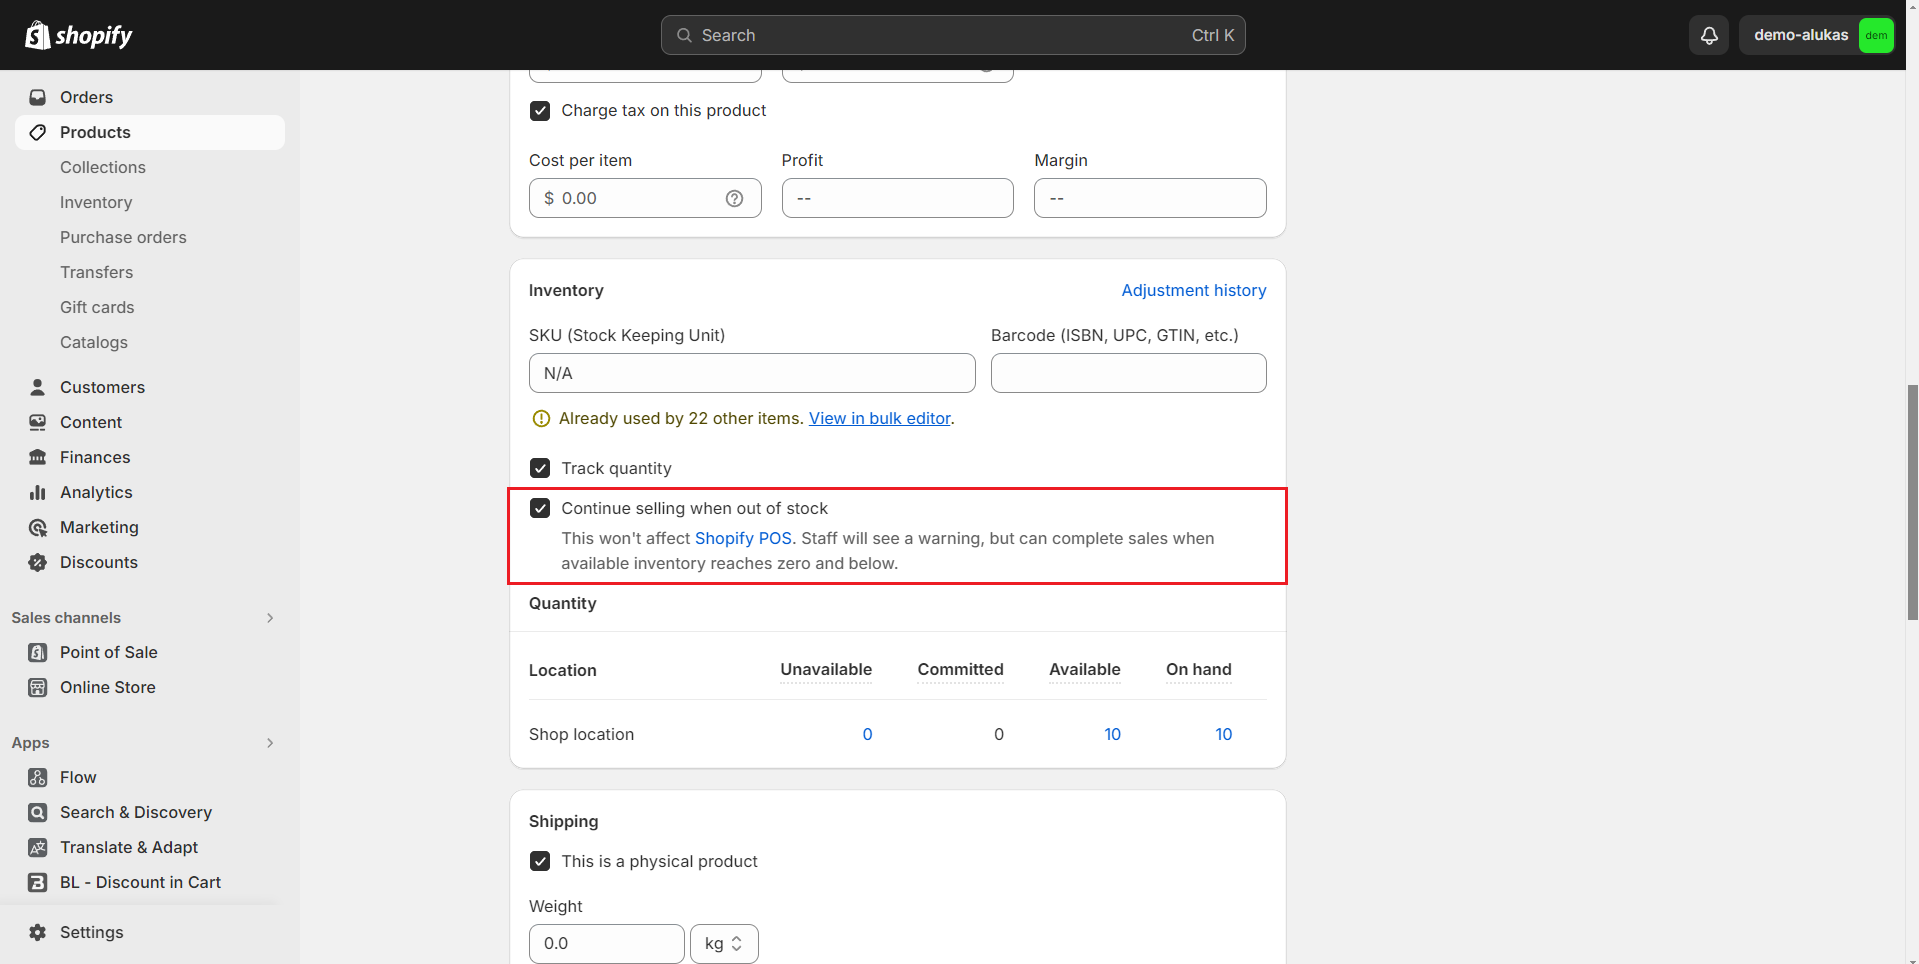Click the Barcode input field

click(x=1128, y=373)
